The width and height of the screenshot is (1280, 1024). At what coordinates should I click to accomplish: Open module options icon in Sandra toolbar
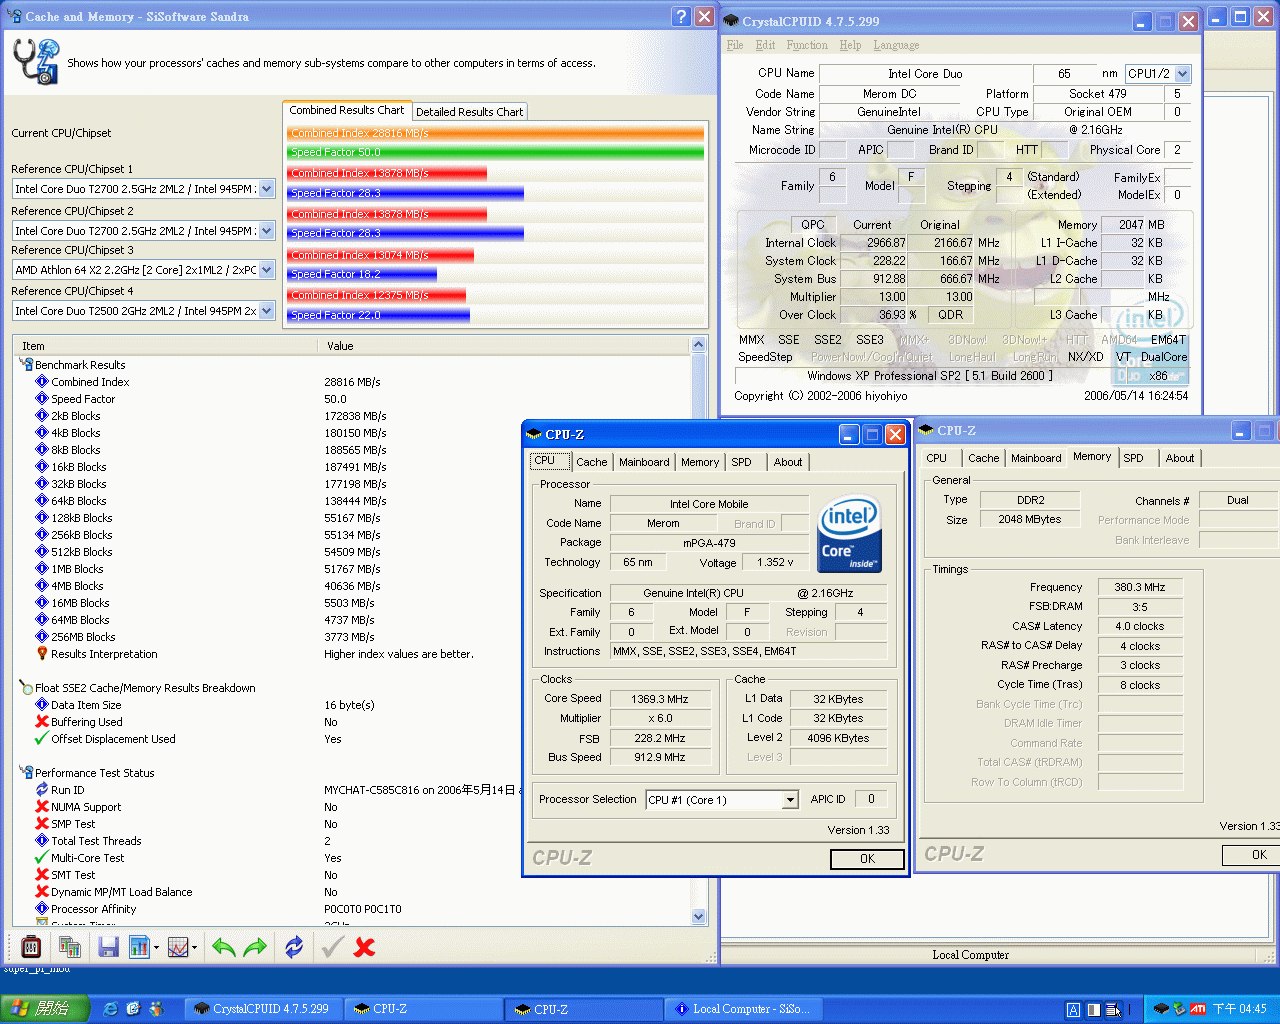(x=31, y=945)
